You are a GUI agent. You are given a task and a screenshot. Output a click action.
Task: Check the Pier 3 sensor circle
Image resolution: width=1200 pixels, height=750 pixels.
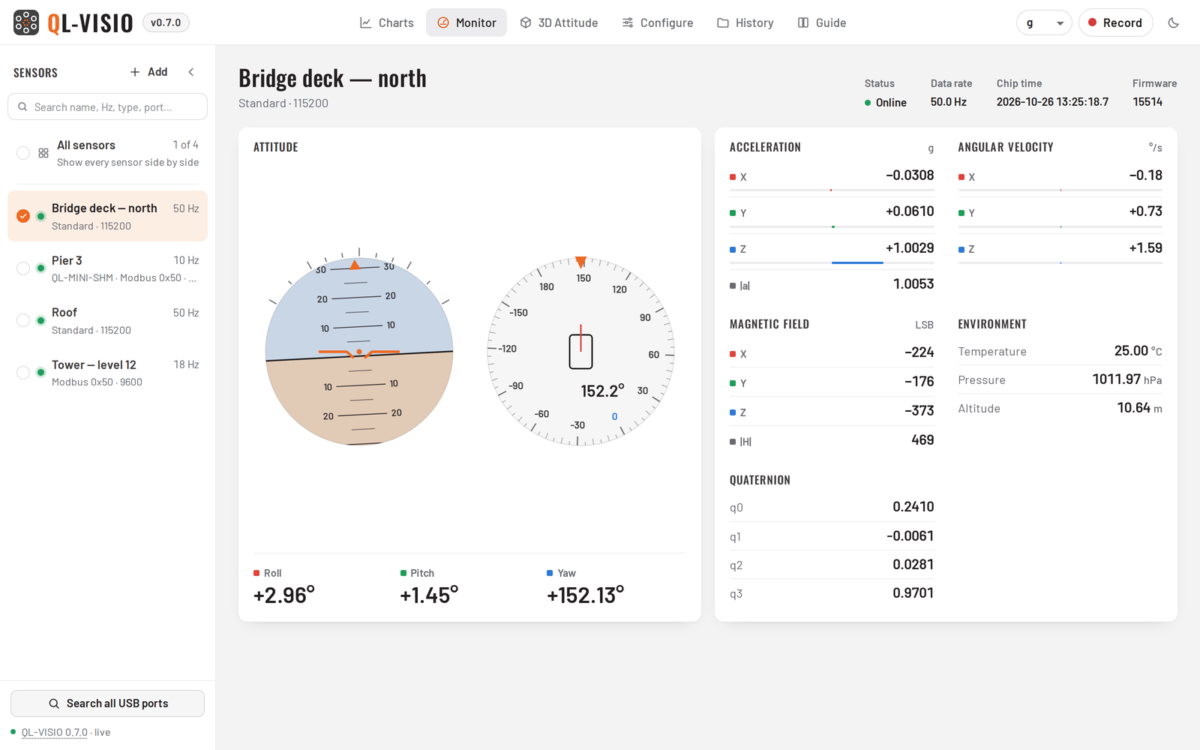(23, 268)
